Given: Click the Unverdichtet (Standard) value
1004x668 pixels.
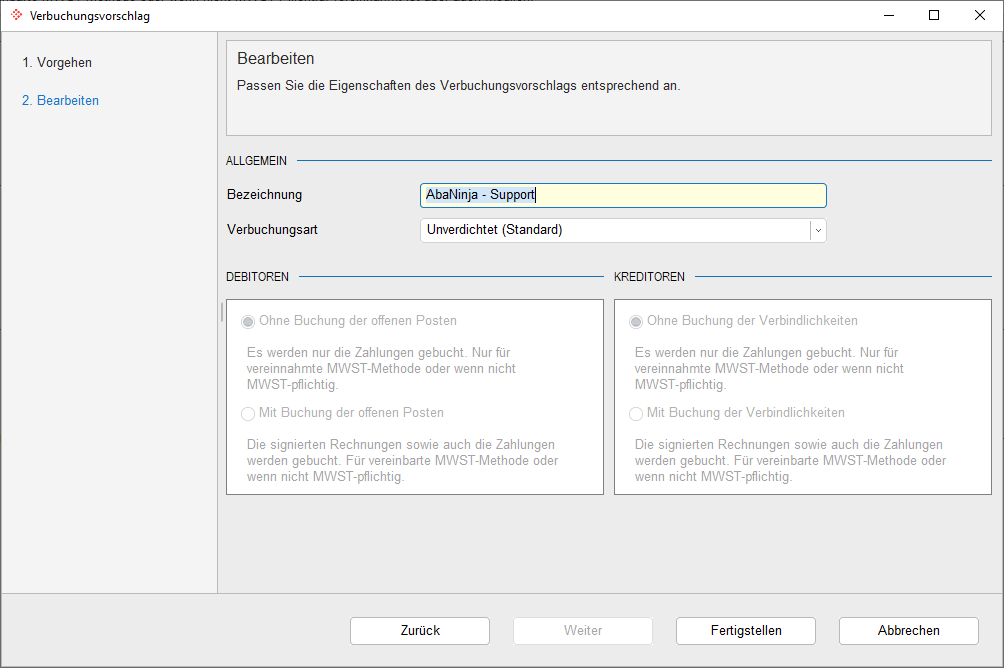Looking at the screenshot, I should [x=494, y=229].
